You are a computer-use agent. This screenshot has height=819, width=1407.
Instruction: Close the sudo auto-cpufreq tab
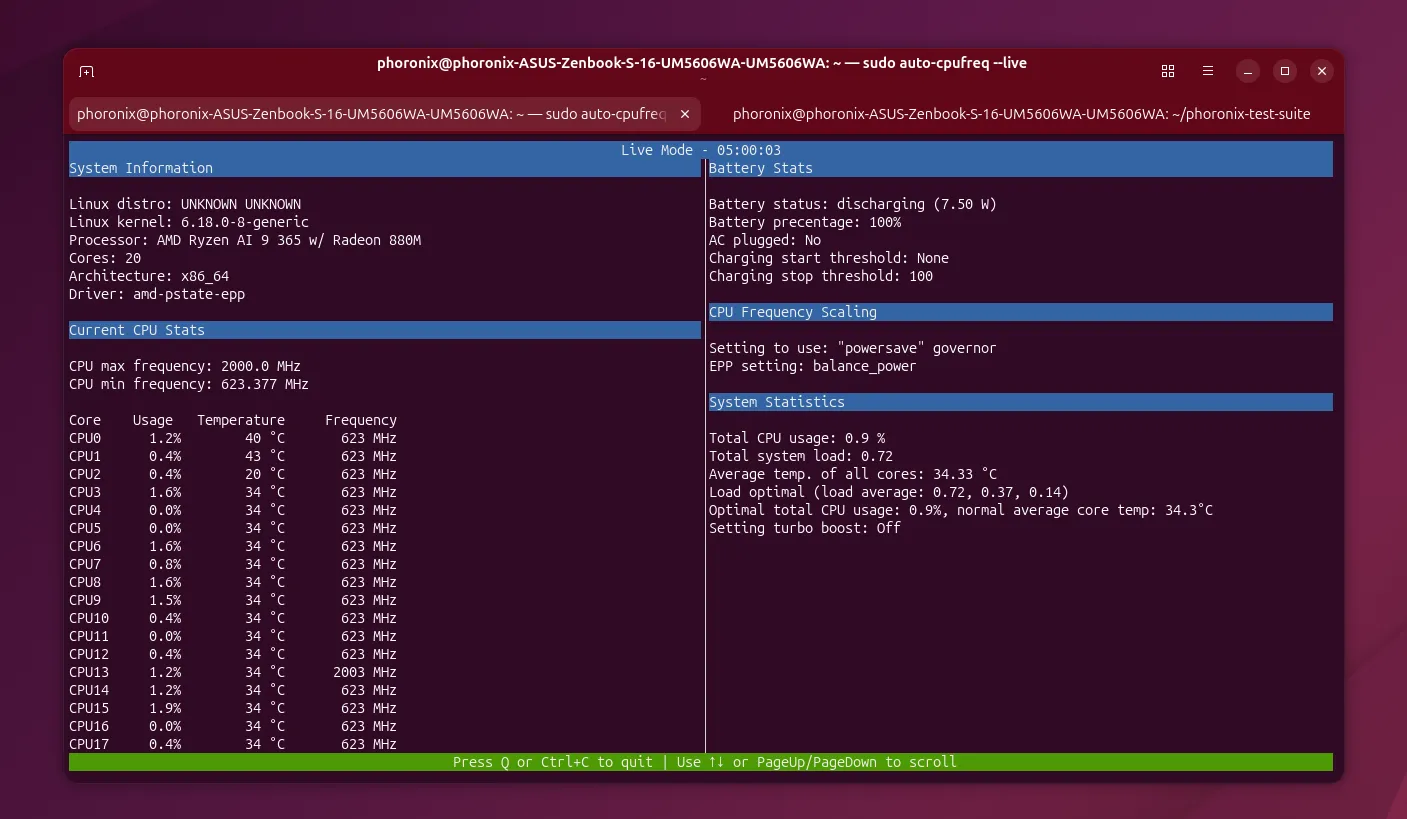(685, 114)
